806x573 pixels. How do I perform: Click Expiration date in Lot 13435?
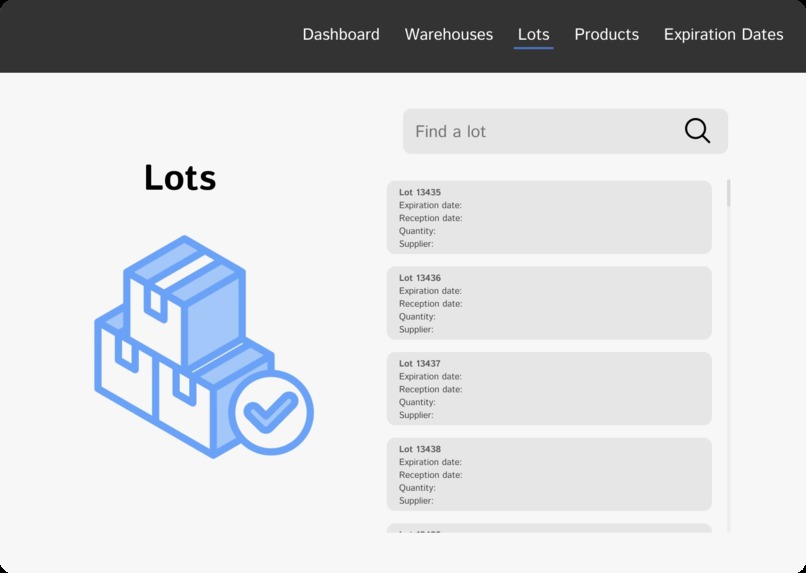430,205
